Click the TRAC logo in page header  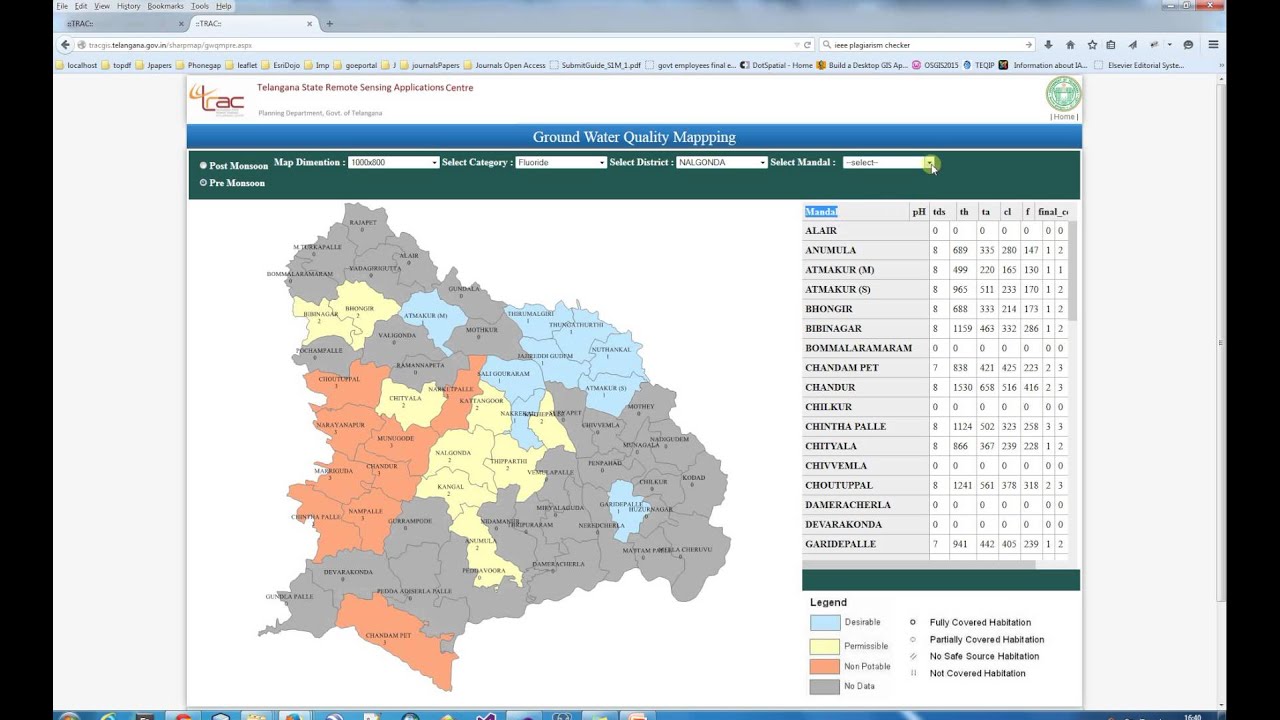point(217,100)
